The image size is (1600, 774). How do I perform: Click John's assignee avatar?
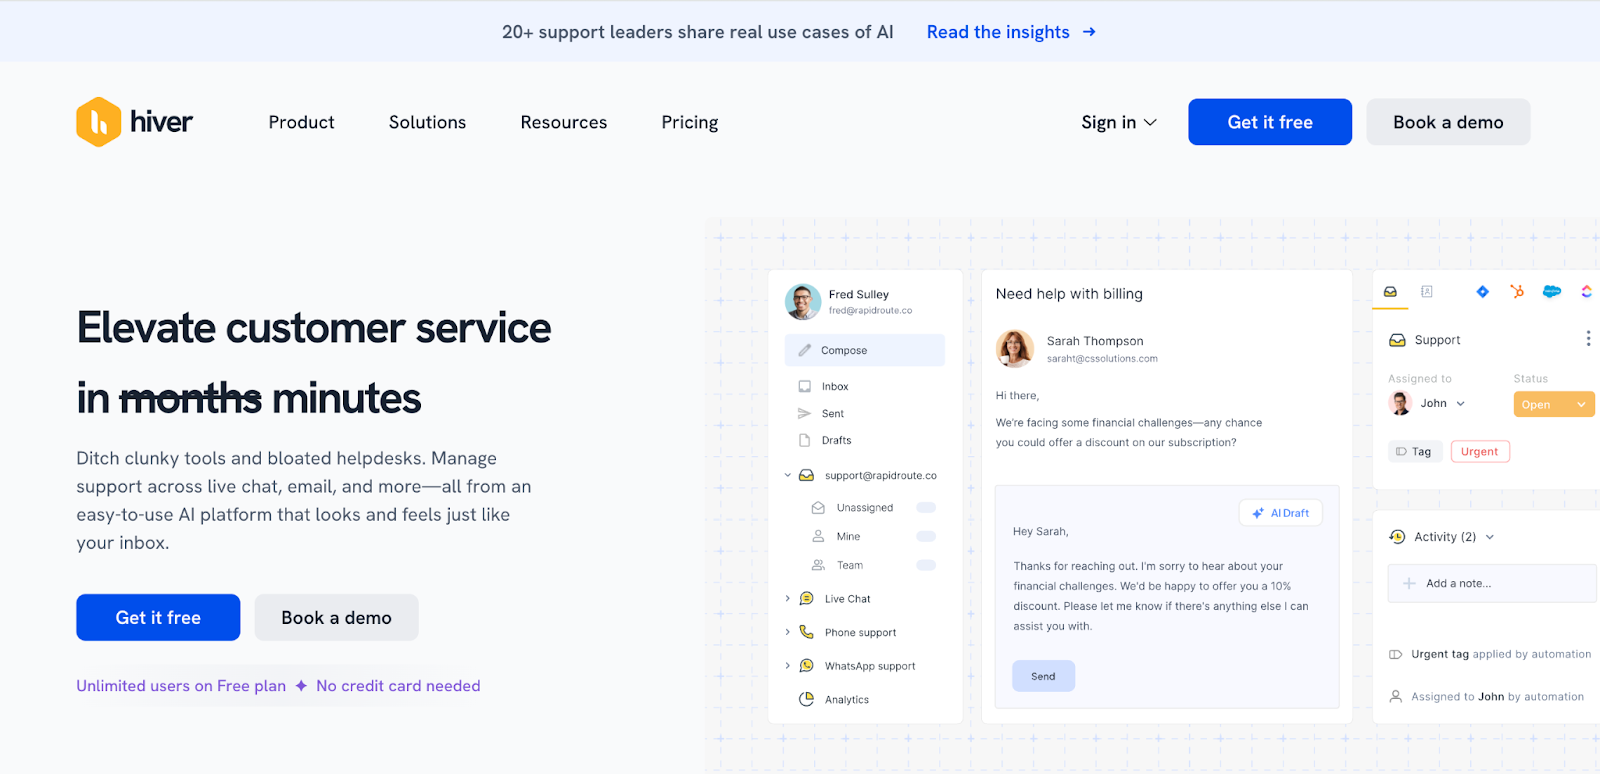pyautogui.click(x=1400, y=403)
